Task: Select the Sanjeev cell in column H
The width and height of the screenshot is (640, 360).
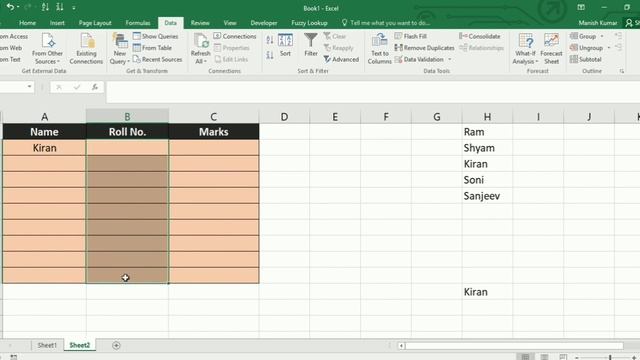Action: point(487,196)
